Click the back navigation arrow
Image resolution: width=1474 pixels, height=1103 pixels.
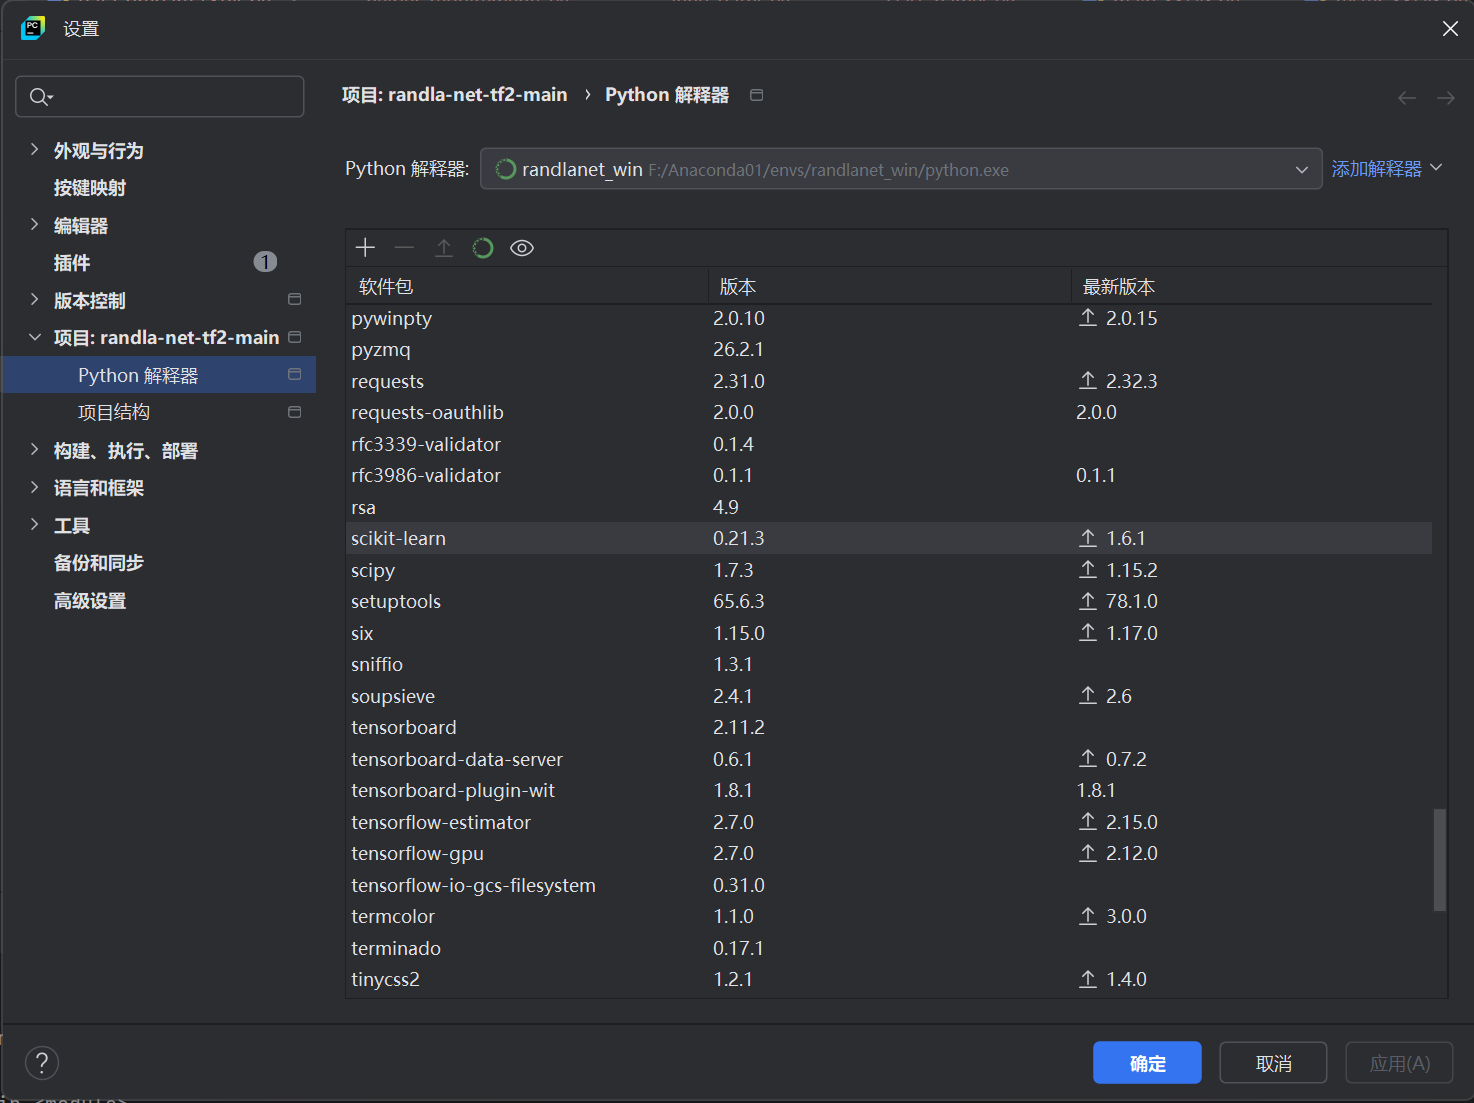point(1407,97)
